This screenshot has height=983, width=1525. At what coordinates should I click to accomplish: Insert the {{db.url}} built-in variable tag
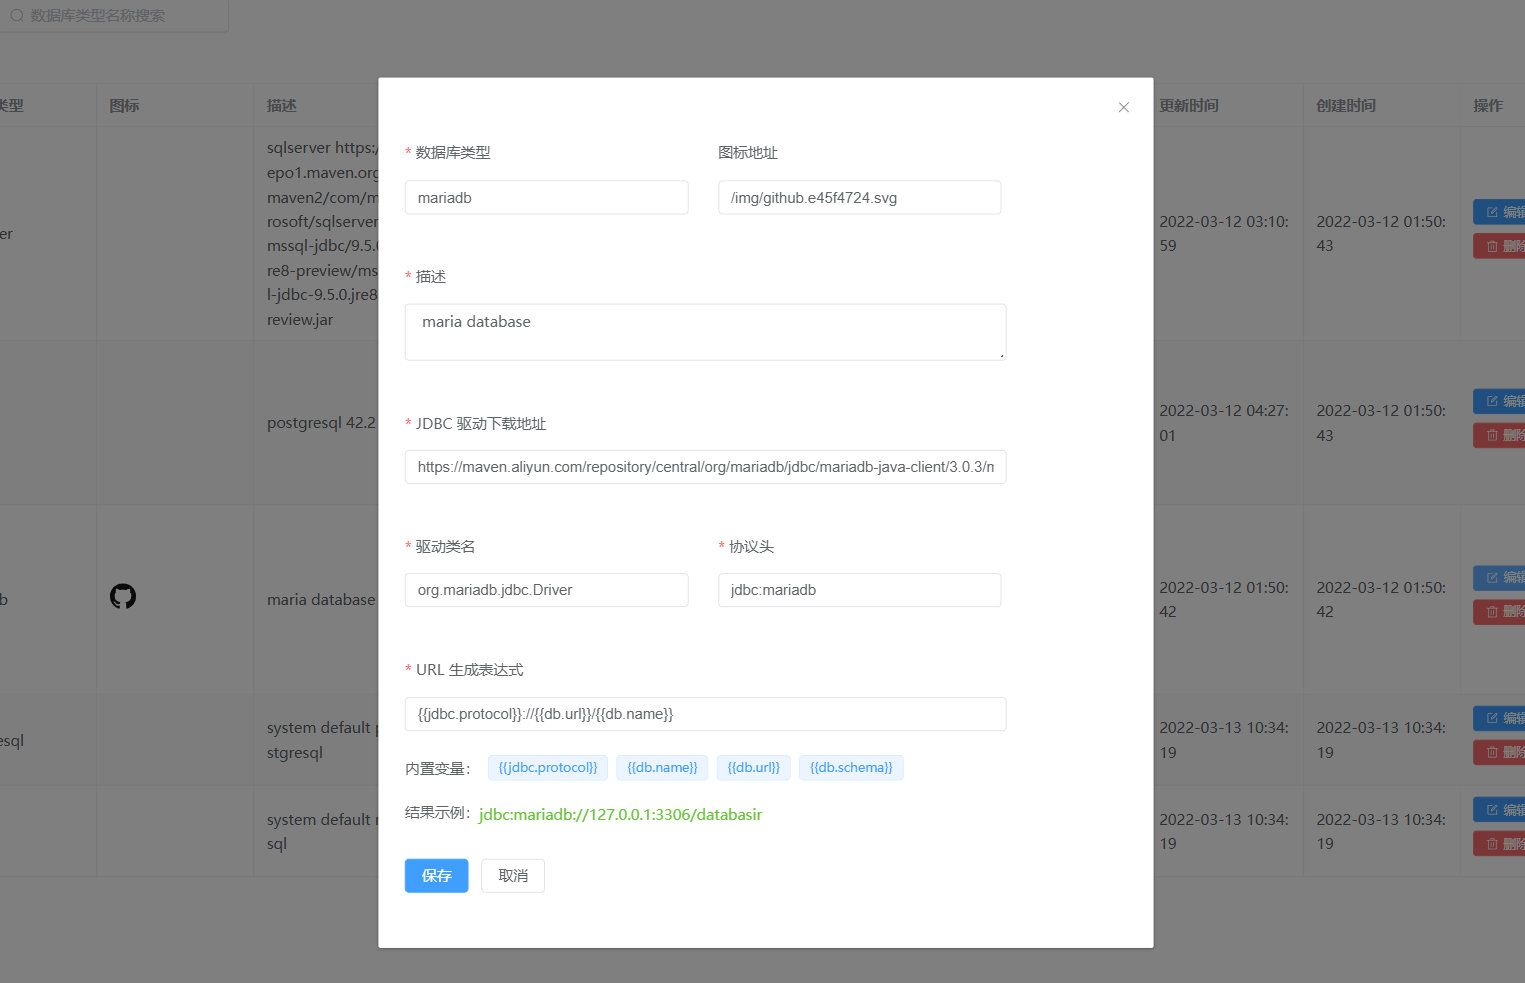(753, 767)
